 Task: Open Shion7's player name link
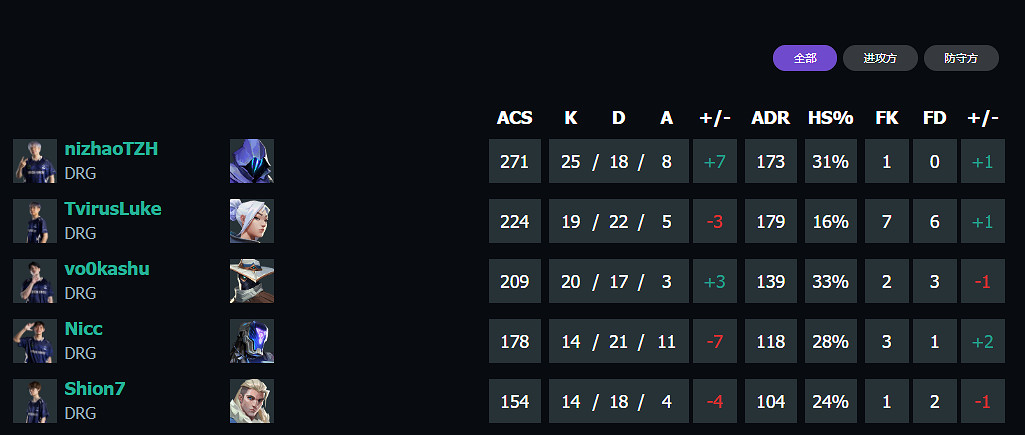point(95,389)
